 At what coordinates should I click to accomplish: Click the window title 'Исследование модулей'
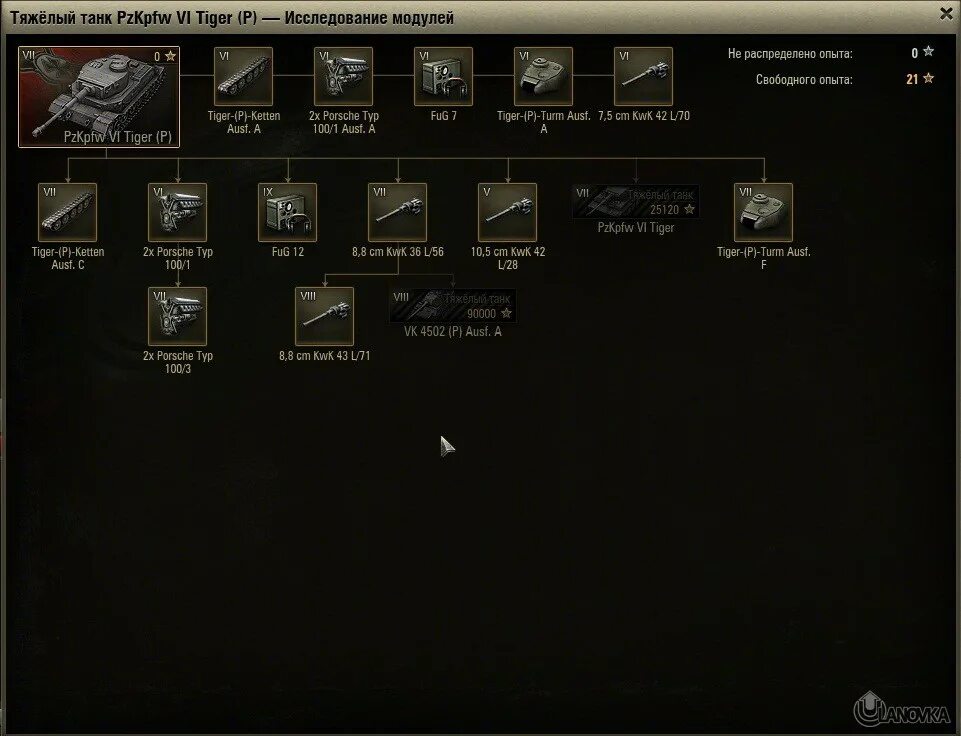[x=369, y=18]
